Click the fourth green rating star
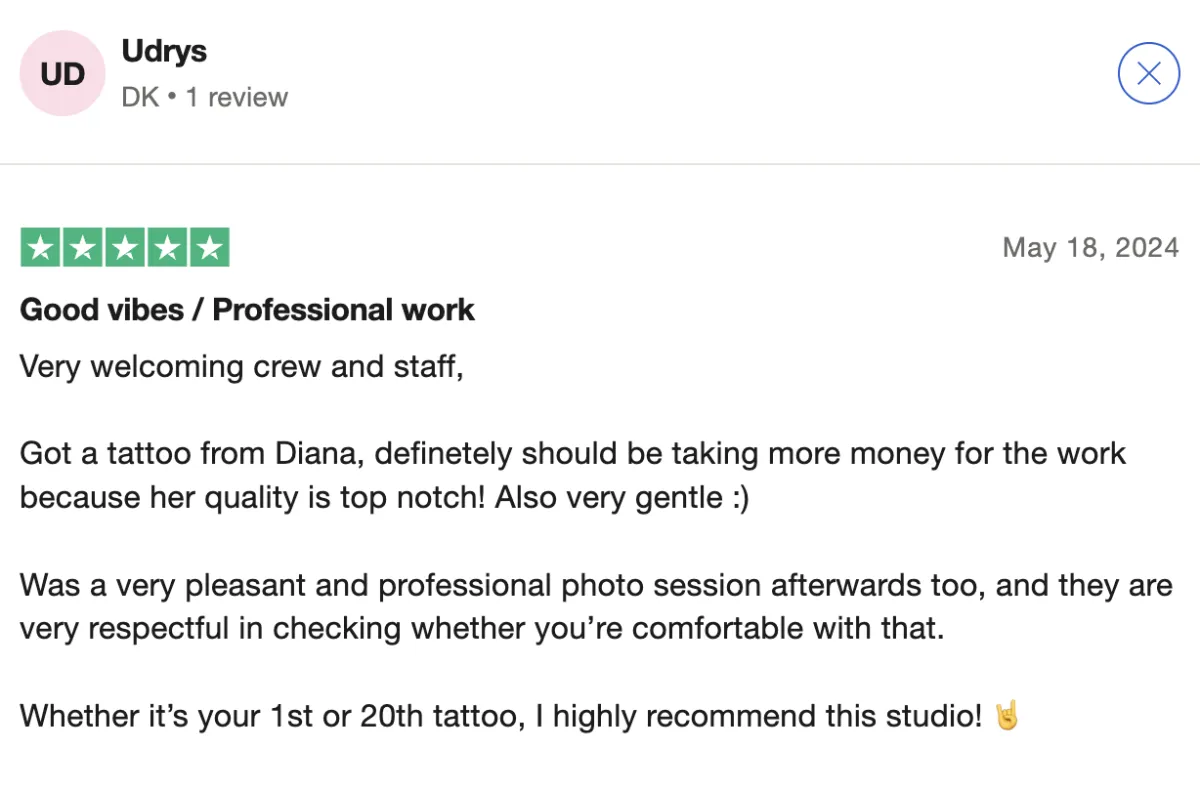 click(x=167, y=248)
